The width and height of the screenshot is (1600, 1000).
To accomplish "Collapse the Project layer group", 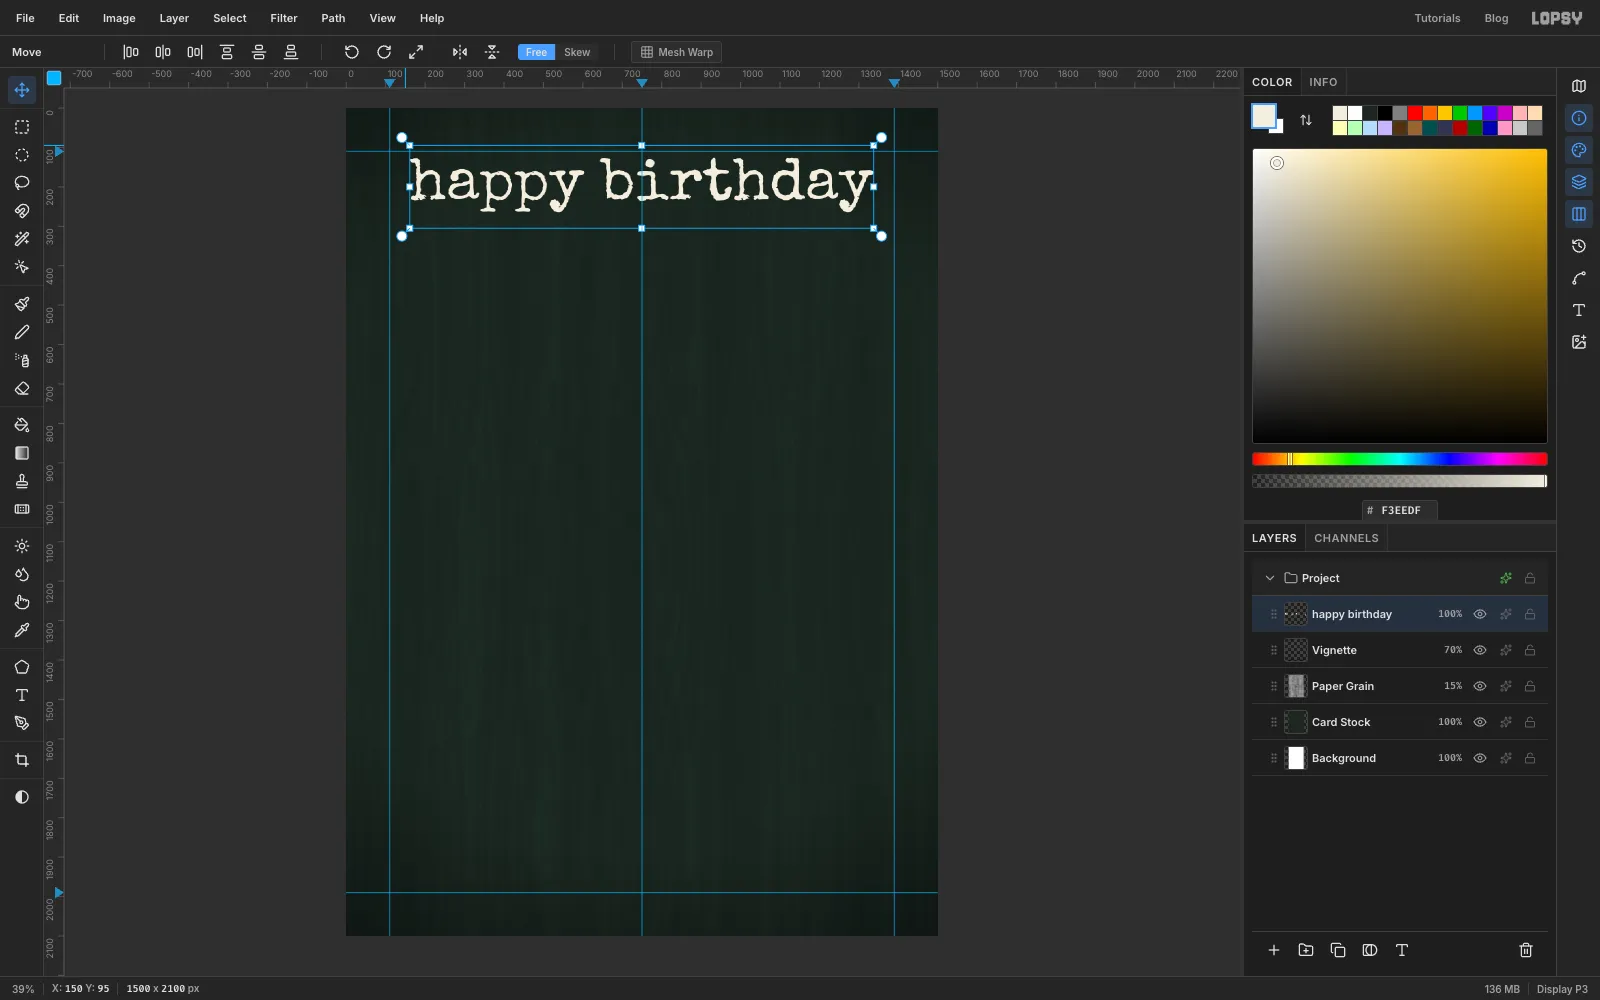I will [x=1270, y=578].
